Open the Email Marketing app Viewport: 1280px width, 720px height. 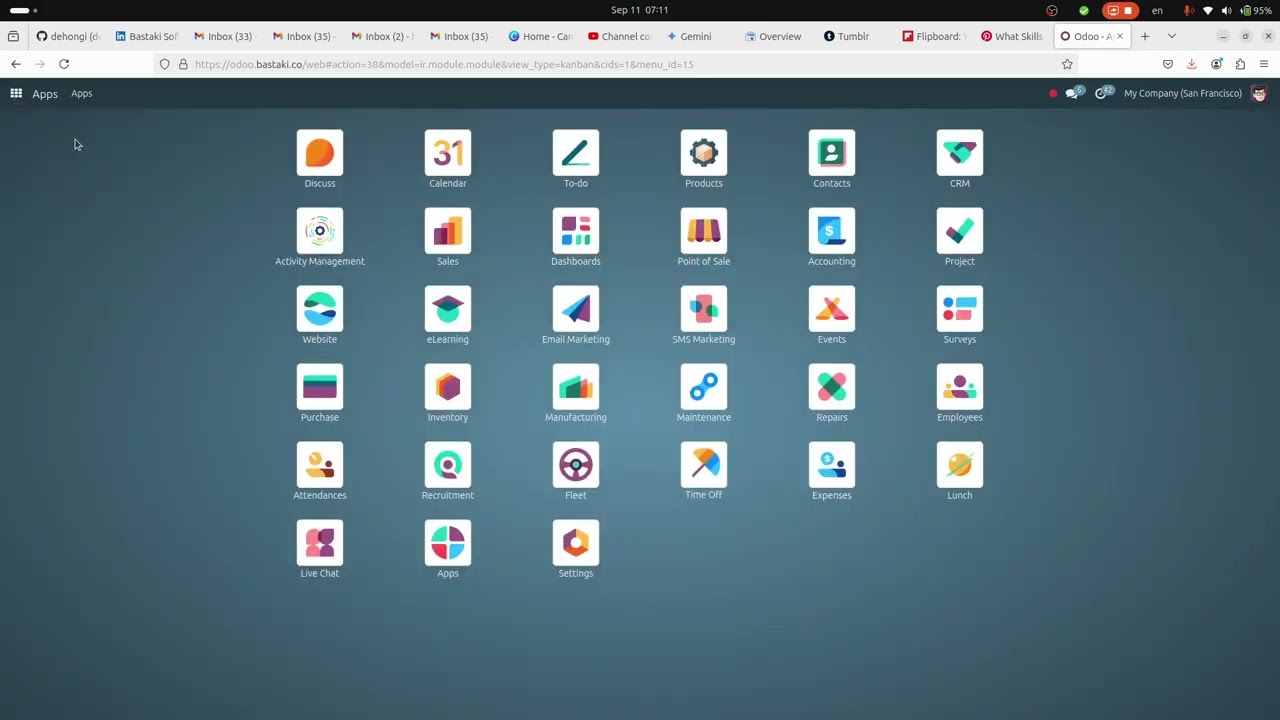[576, 309]
